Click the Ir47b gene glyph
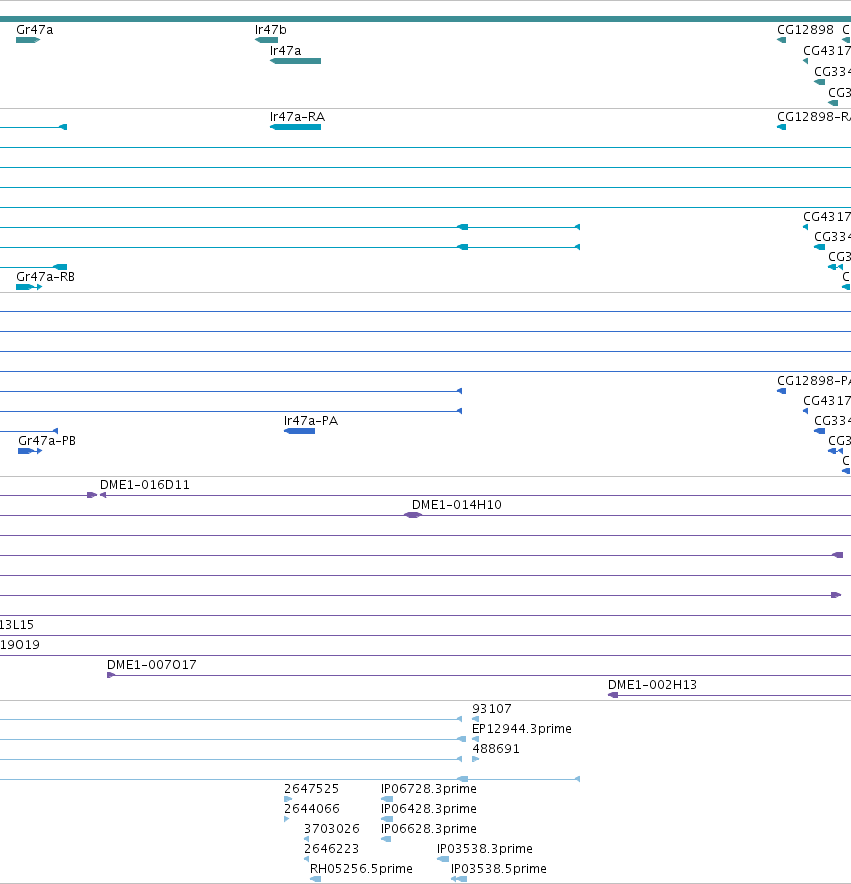 coord(266,40)
